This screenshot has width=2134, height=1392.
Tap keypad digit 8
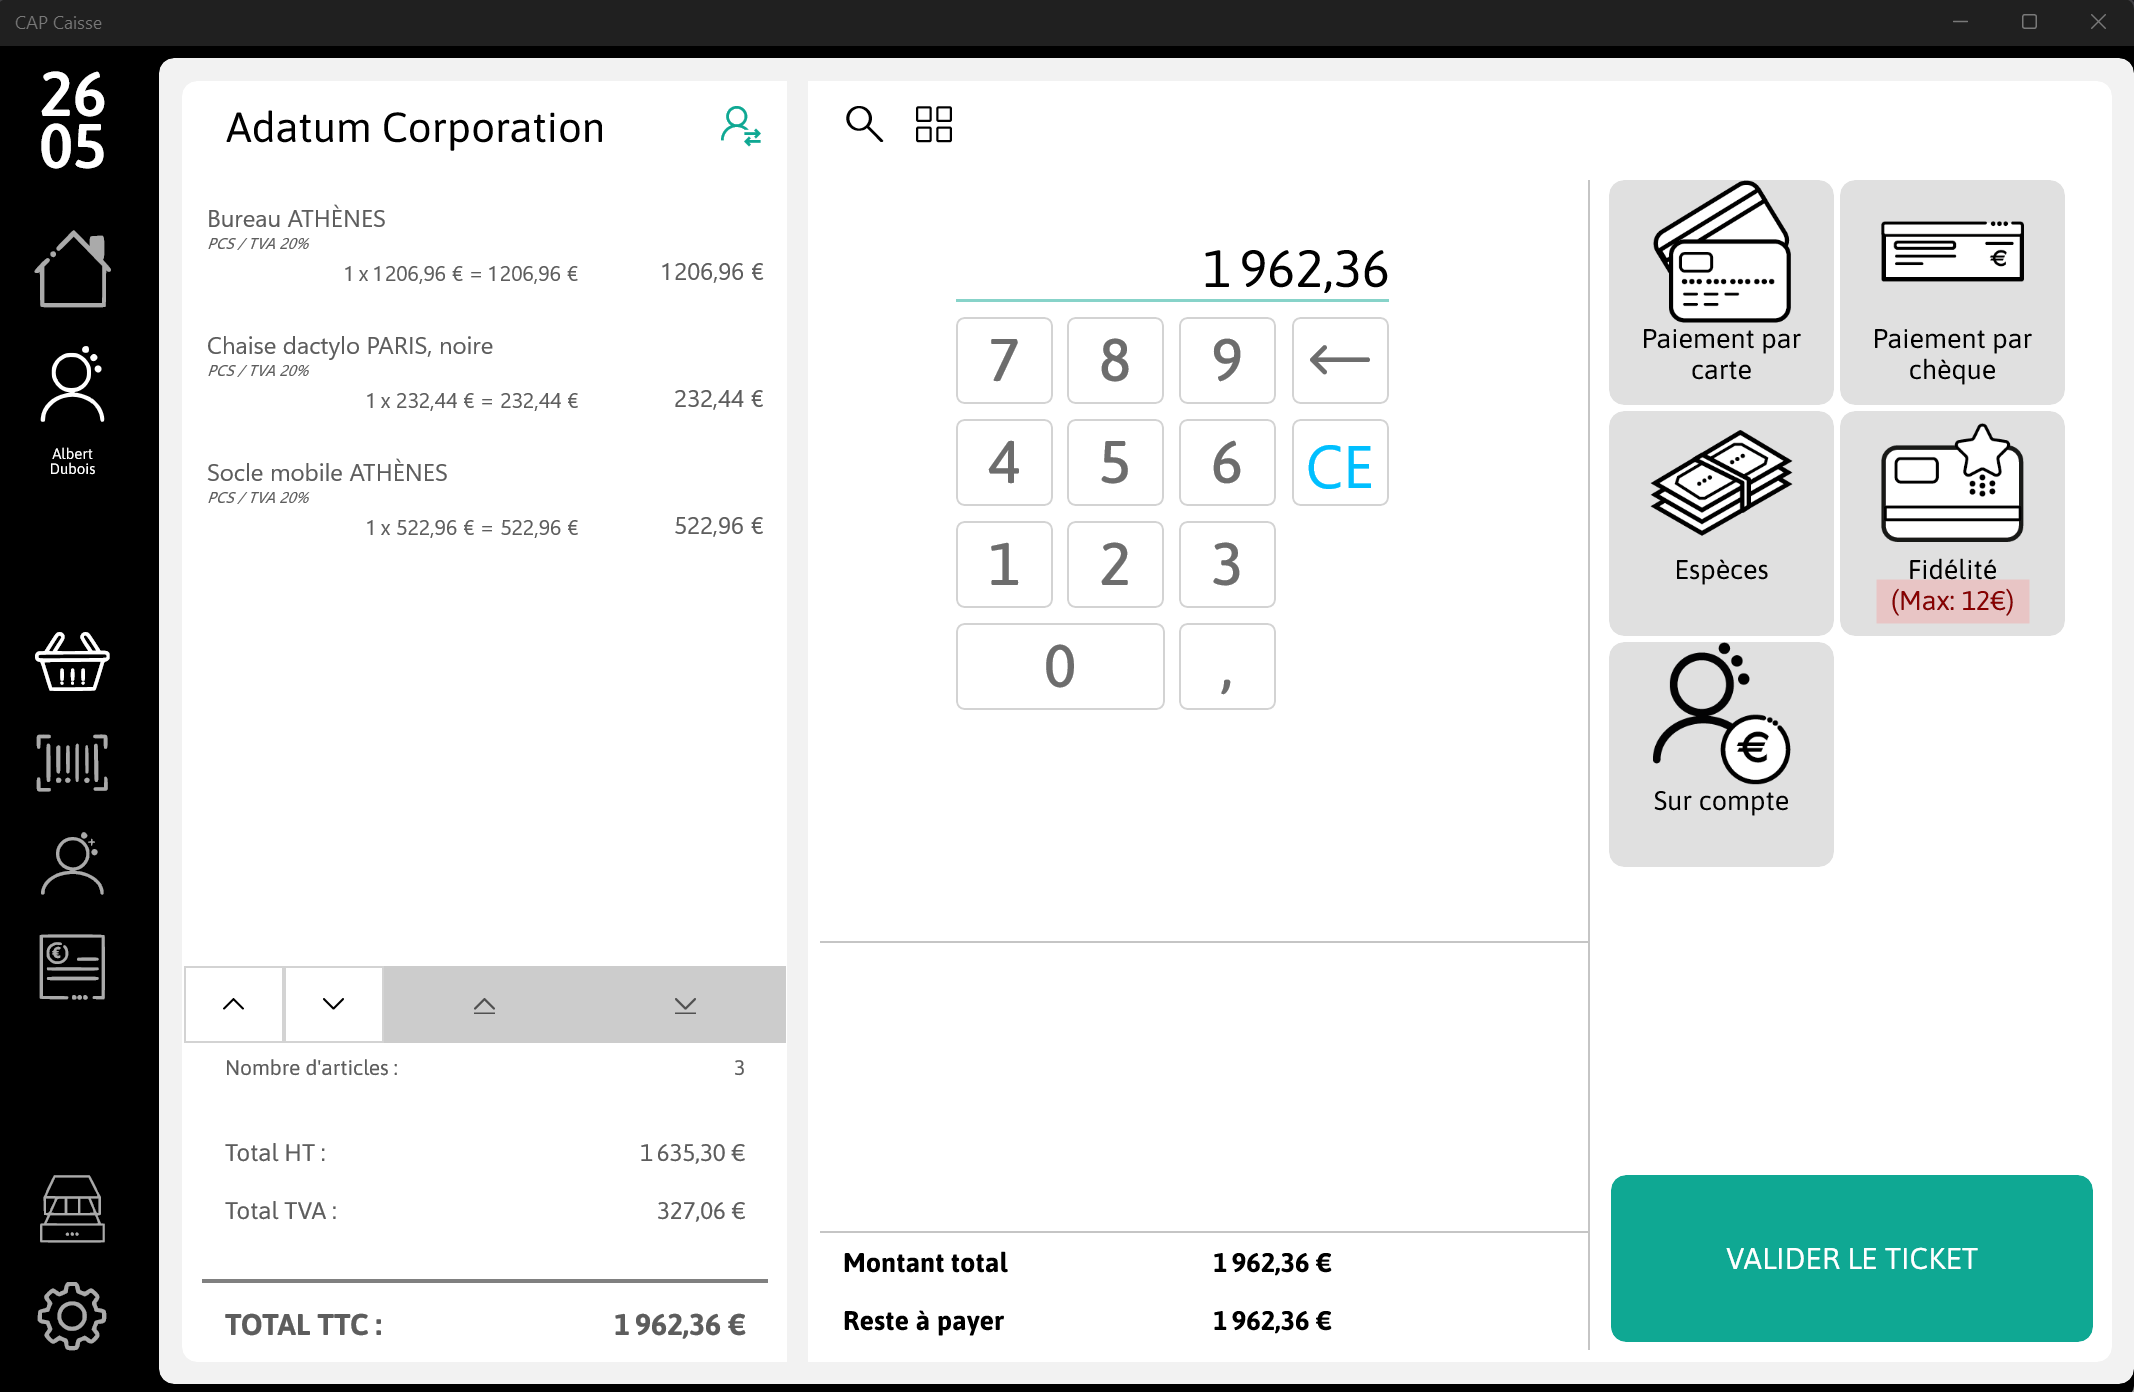pyautogui.click(x=1115, y=360)
